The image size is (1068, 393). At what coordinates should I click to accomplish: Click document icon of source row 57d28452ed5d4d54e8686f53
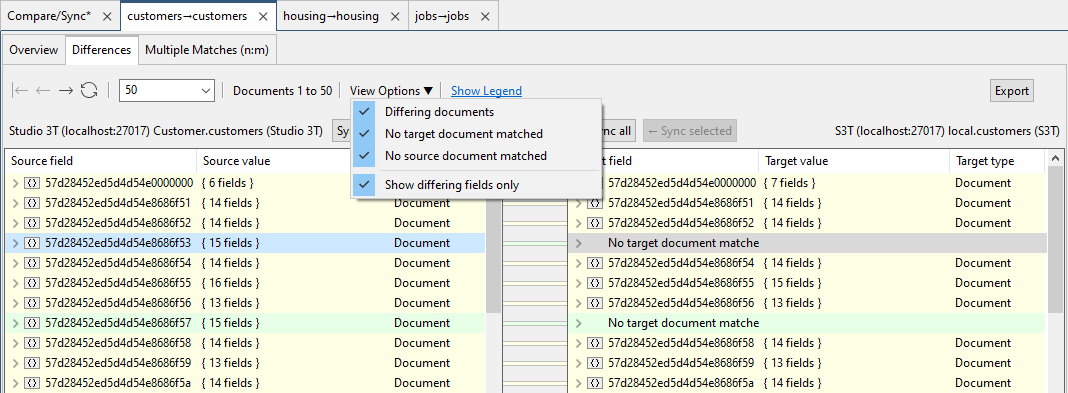click(x=32, y=242)
